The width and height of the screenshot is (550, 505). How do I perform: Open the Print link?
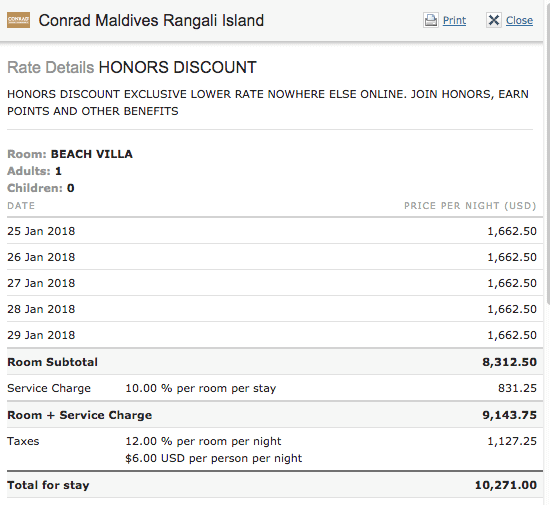pyautogui.click(x=454, y=20)
